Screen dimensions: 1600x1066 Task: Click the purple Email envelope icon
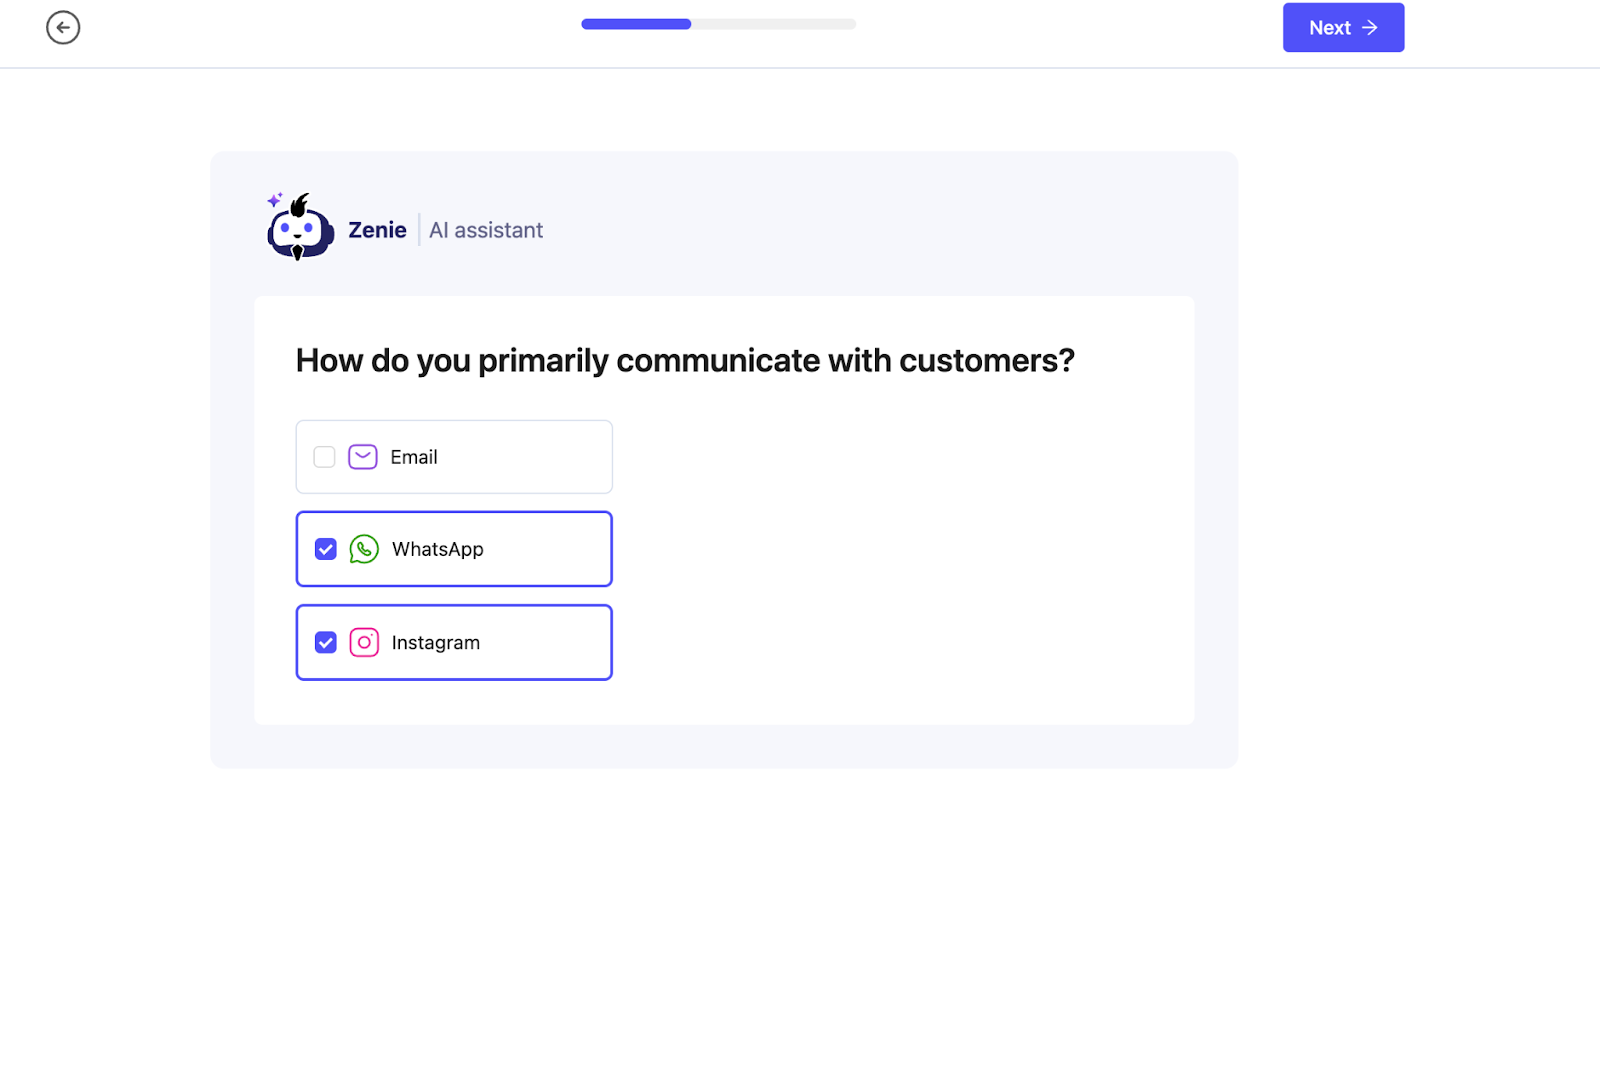coord(362,457)
